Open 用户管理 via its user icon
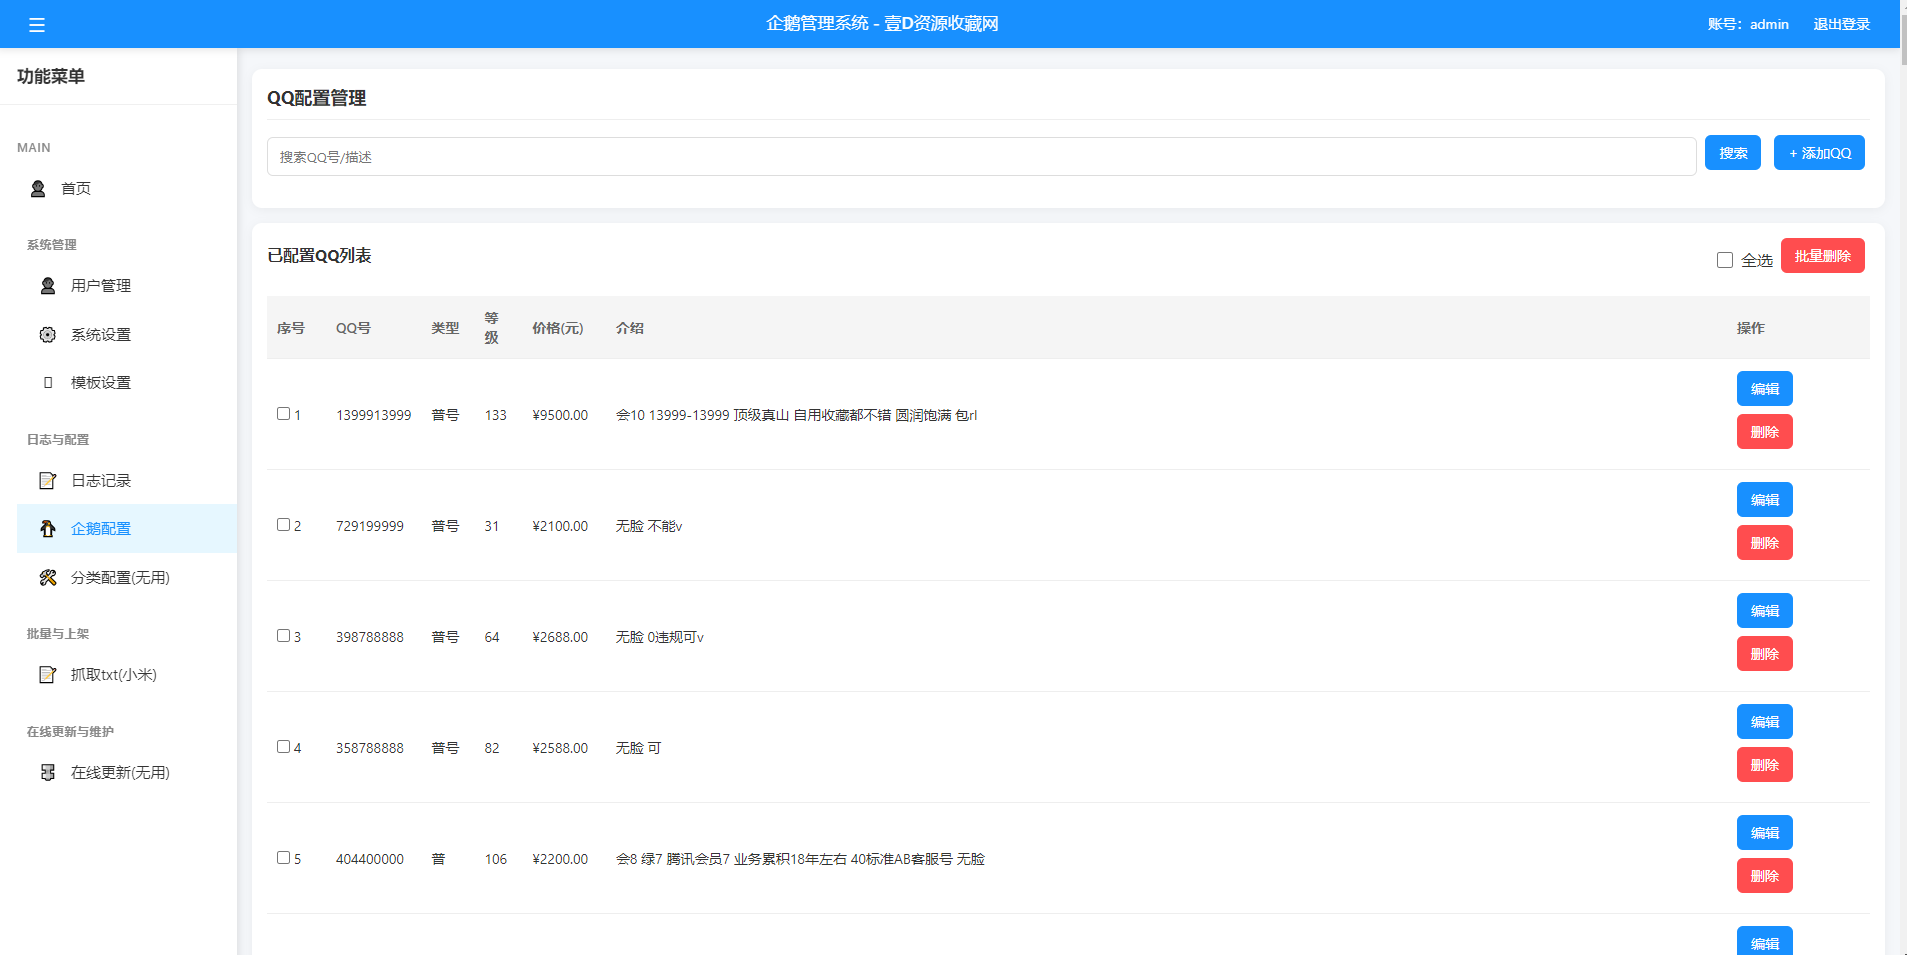 [x=47, y=285]
